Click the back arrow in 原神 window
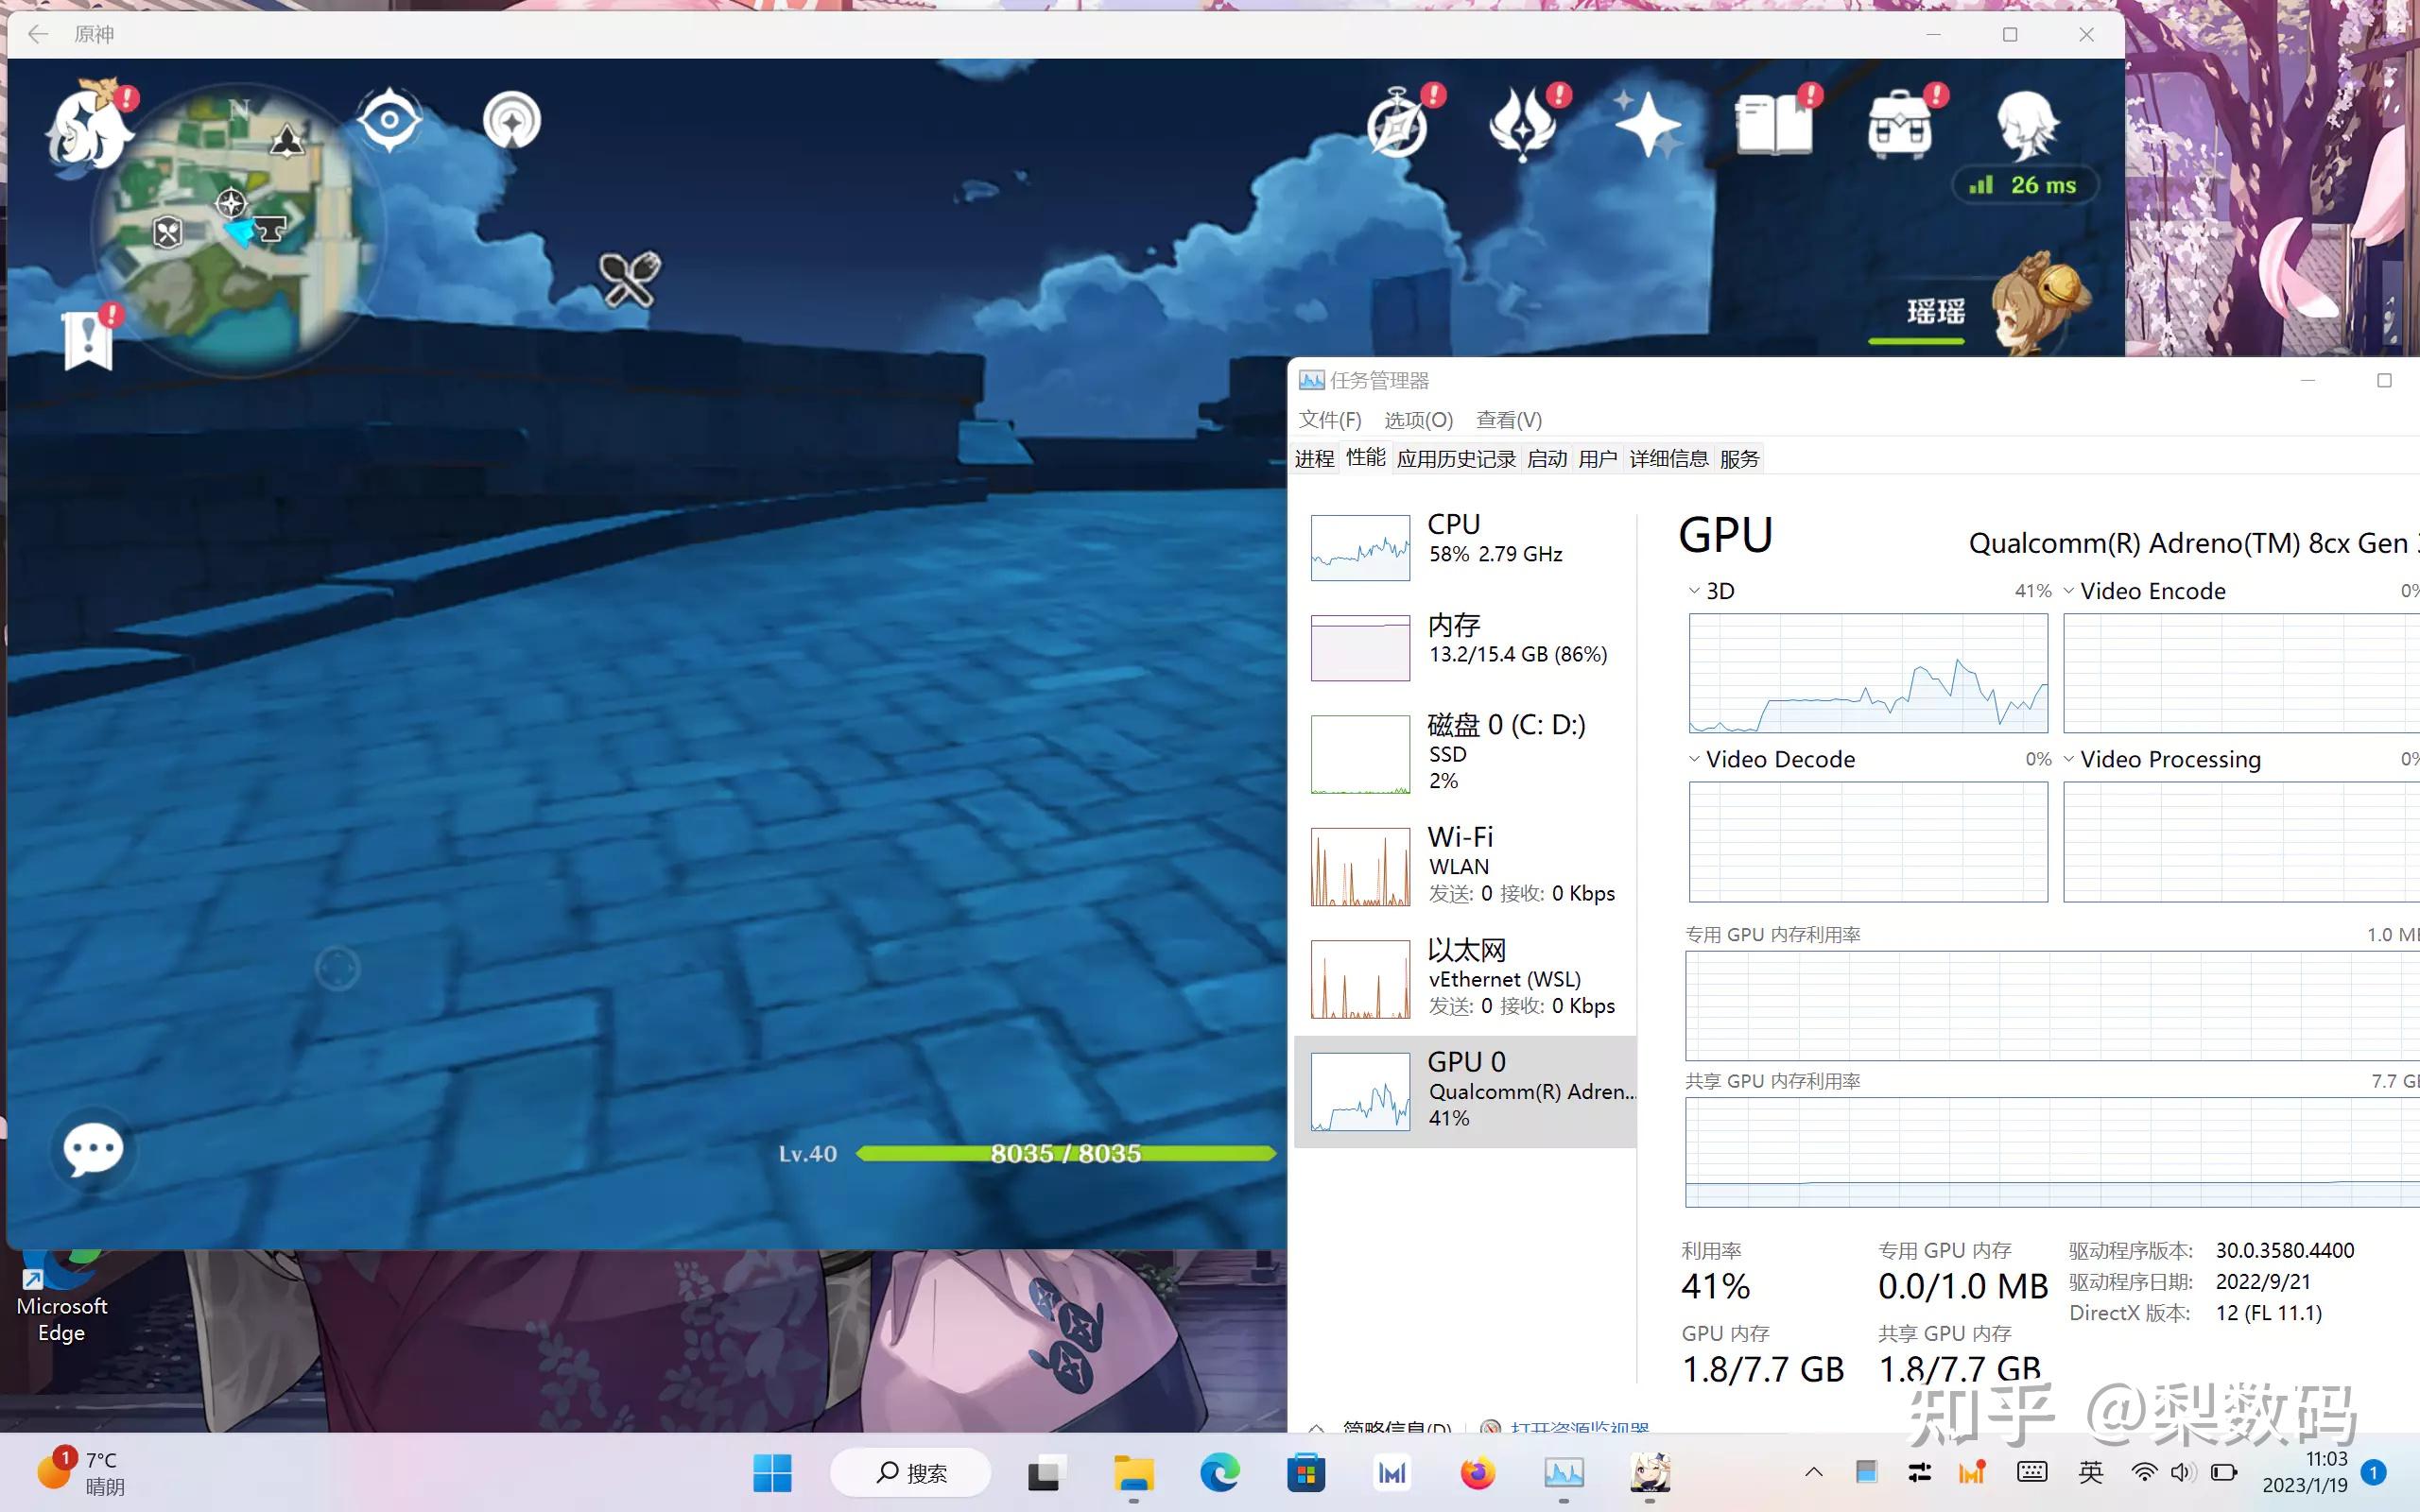The image size is (2420, 1512). coord(38,34)
